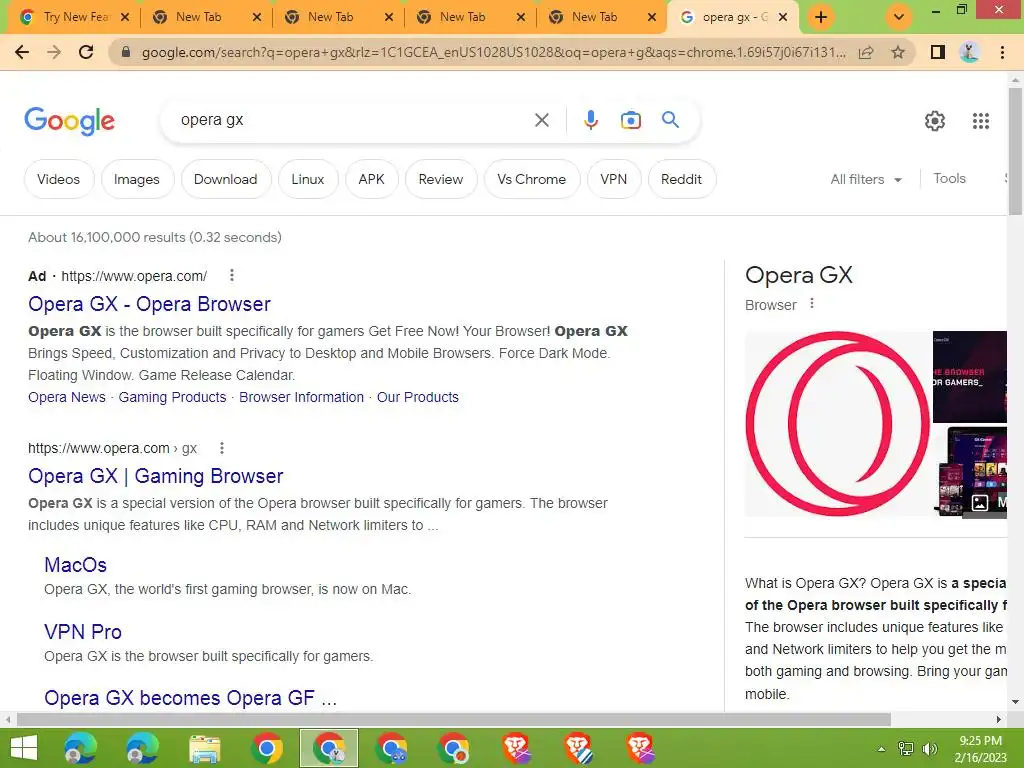The image size is (1024, 768).
Task: Open the Windows Start menu
Action: click(24, 748)
